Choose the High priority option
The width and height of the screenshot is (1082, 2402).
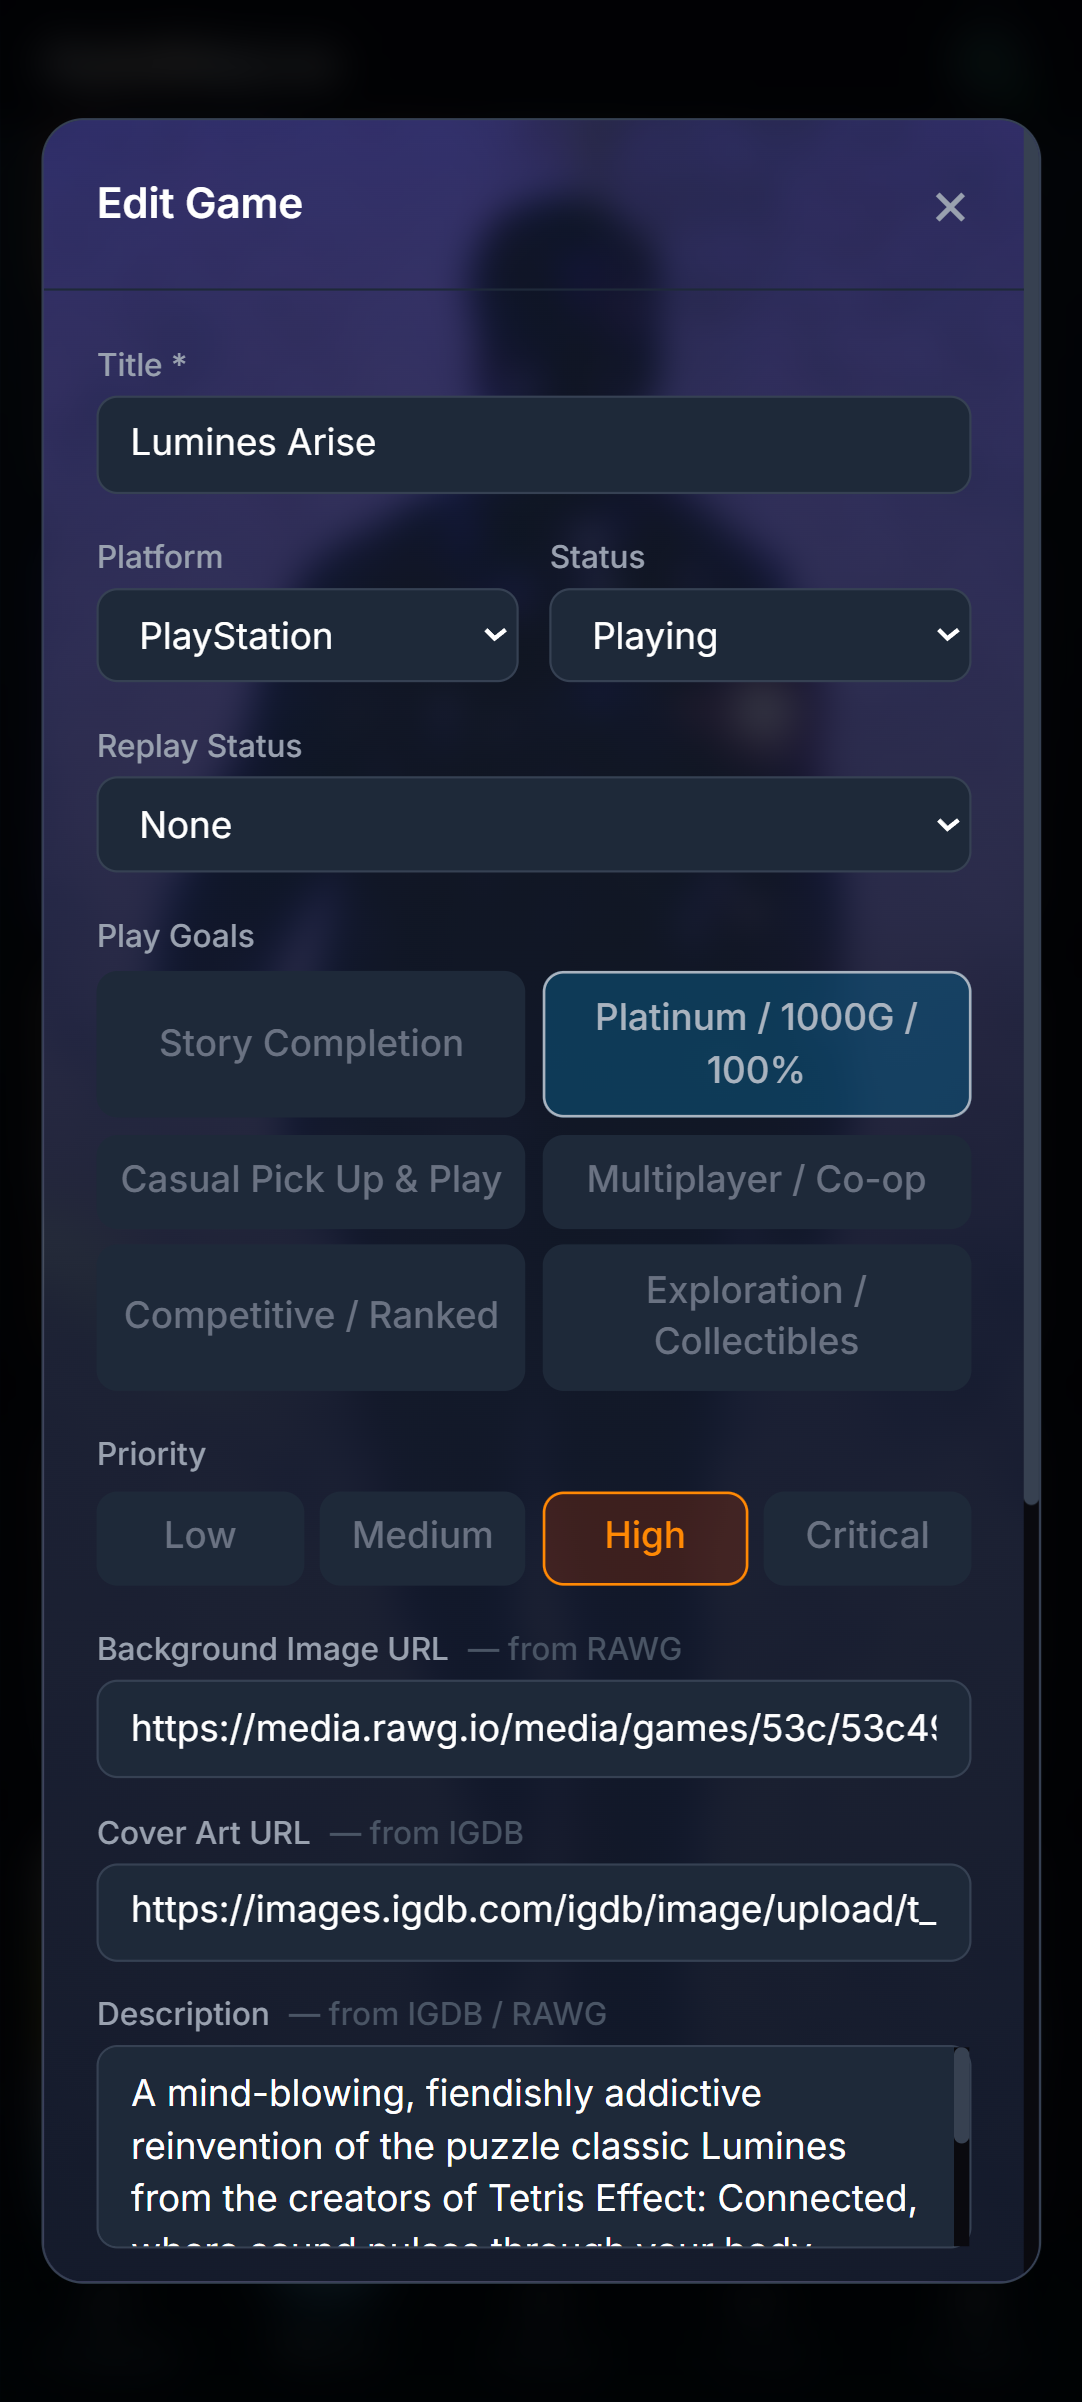tap(645, 1538)
